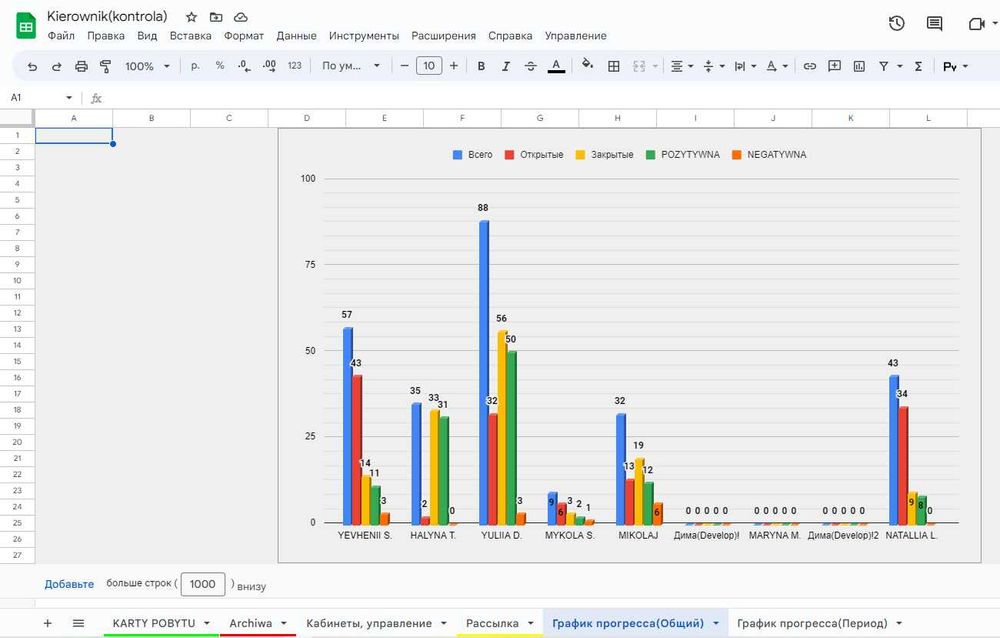Move document using folder icon
The width and height of the screenshot is (1000, 638).
216,17
